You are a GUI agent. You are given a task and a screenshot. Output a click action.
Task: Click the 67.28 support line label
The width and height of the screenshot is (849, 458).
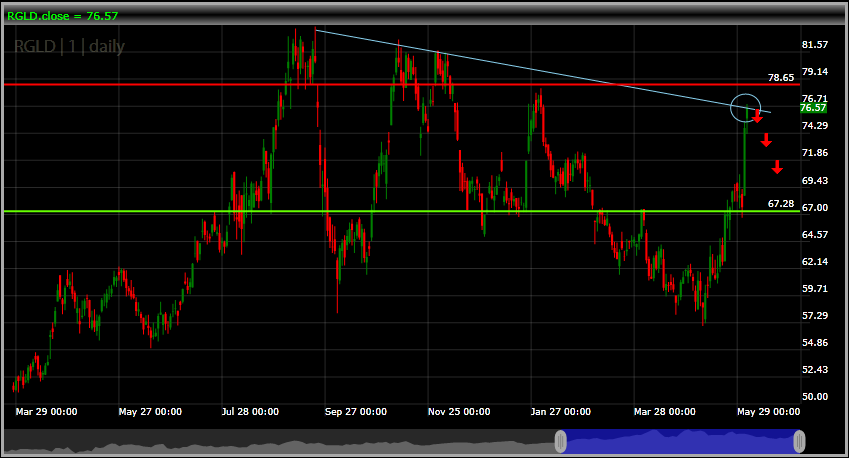pyautogui.click(x=780, y=203)
